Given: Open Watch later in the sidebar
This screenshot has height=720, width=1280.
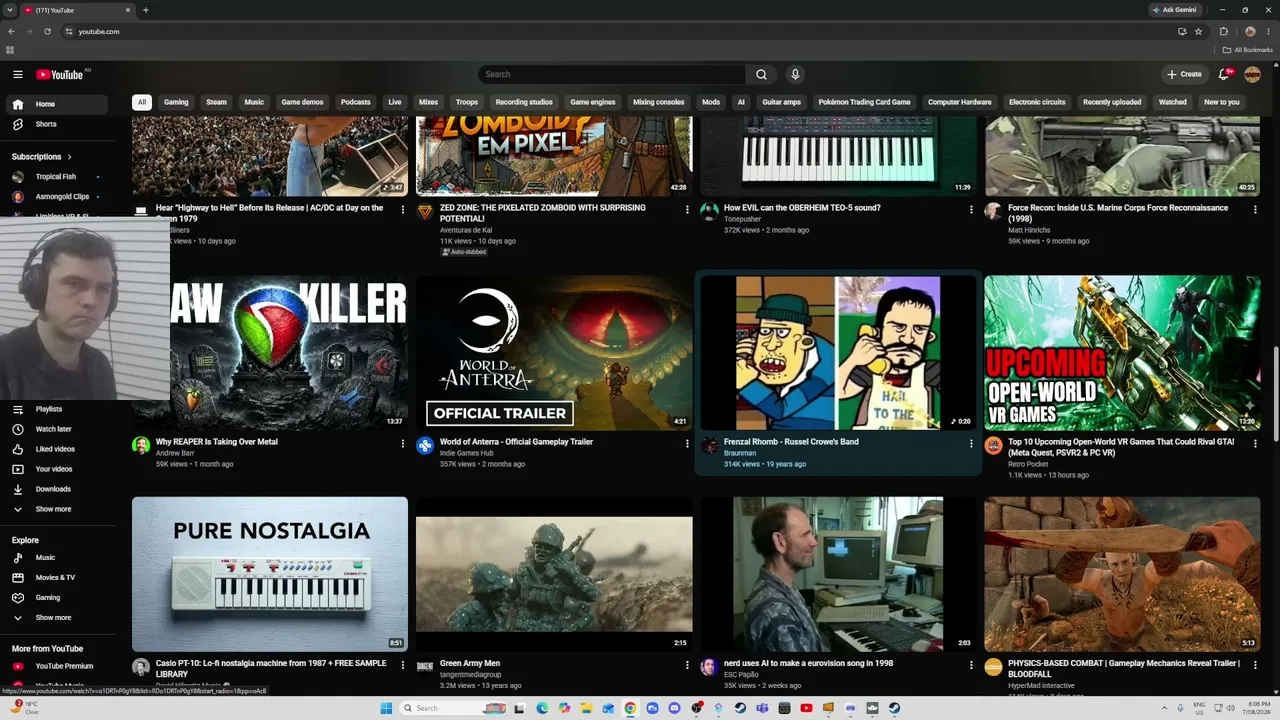Looking at the screenshot, I should click(58, 429).
